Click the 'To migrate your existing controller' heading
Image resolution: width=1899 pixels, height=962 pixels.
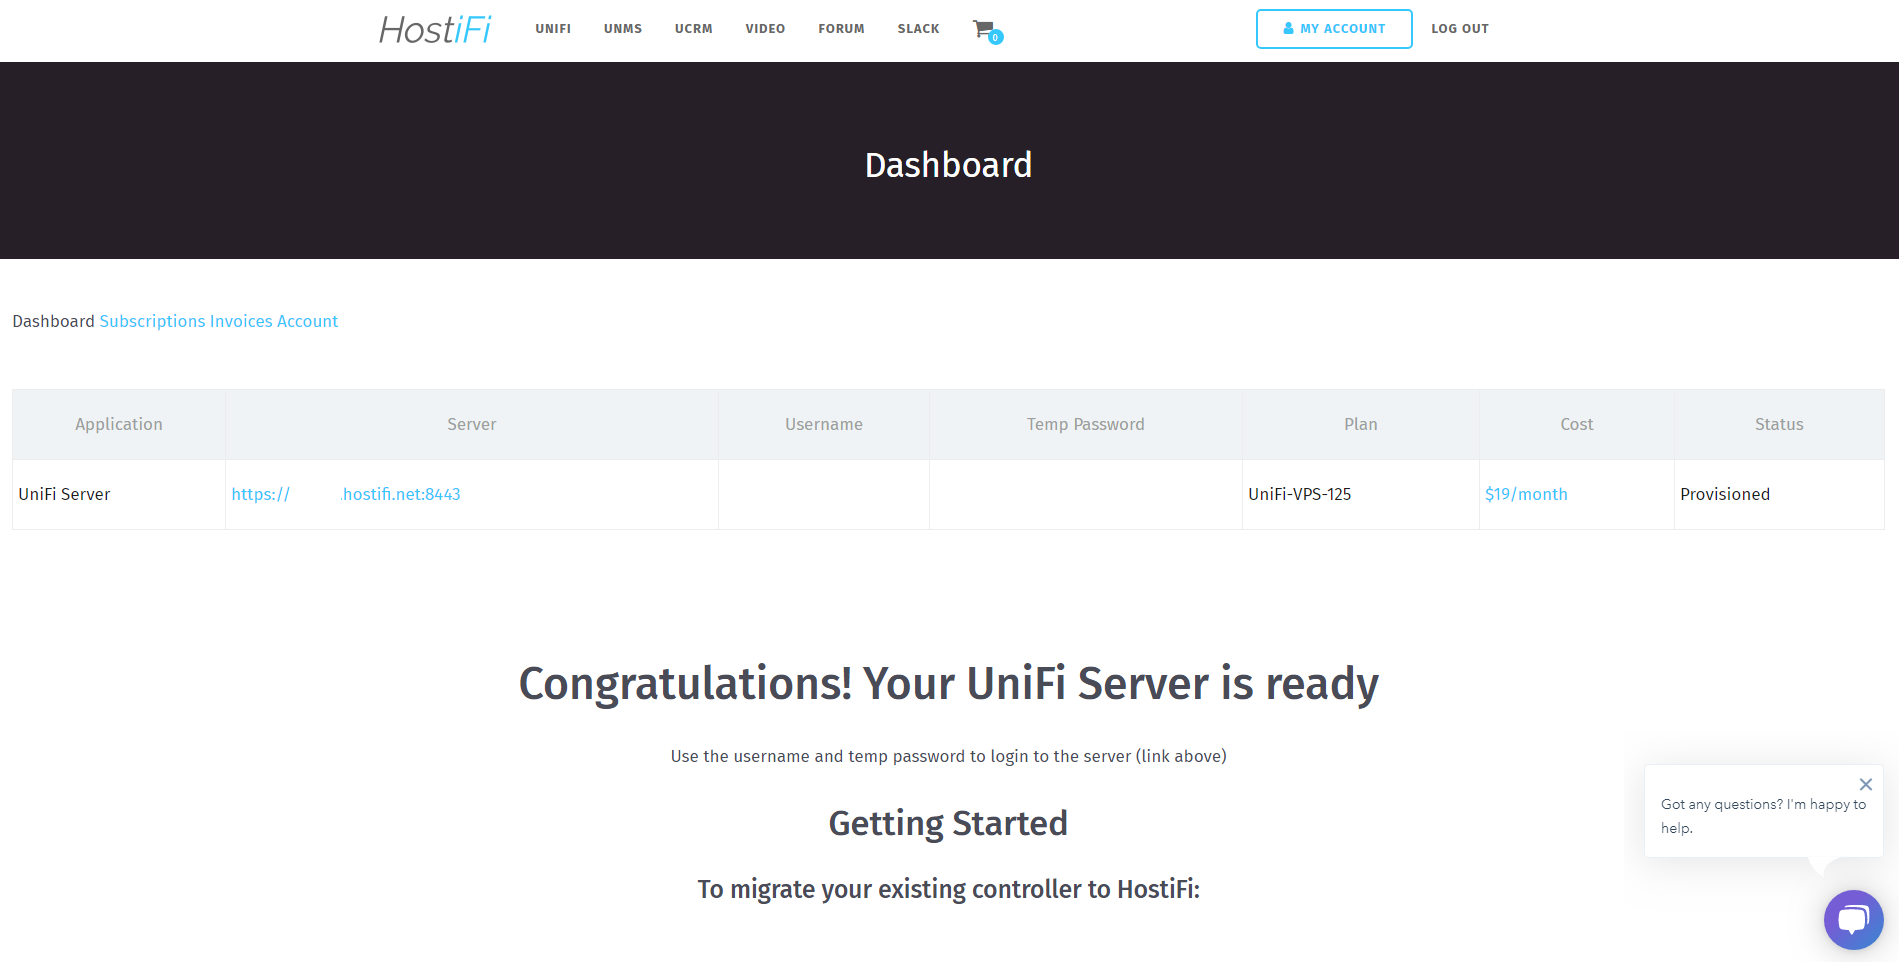pos(948,889)
